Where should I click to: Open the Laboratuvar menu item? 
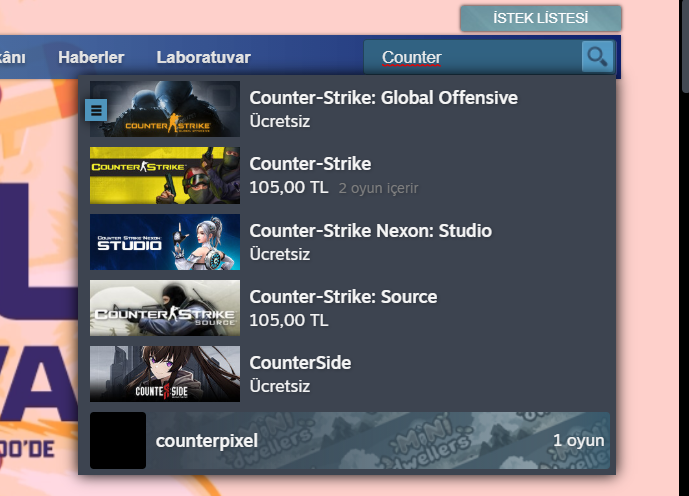pos(203,57)
